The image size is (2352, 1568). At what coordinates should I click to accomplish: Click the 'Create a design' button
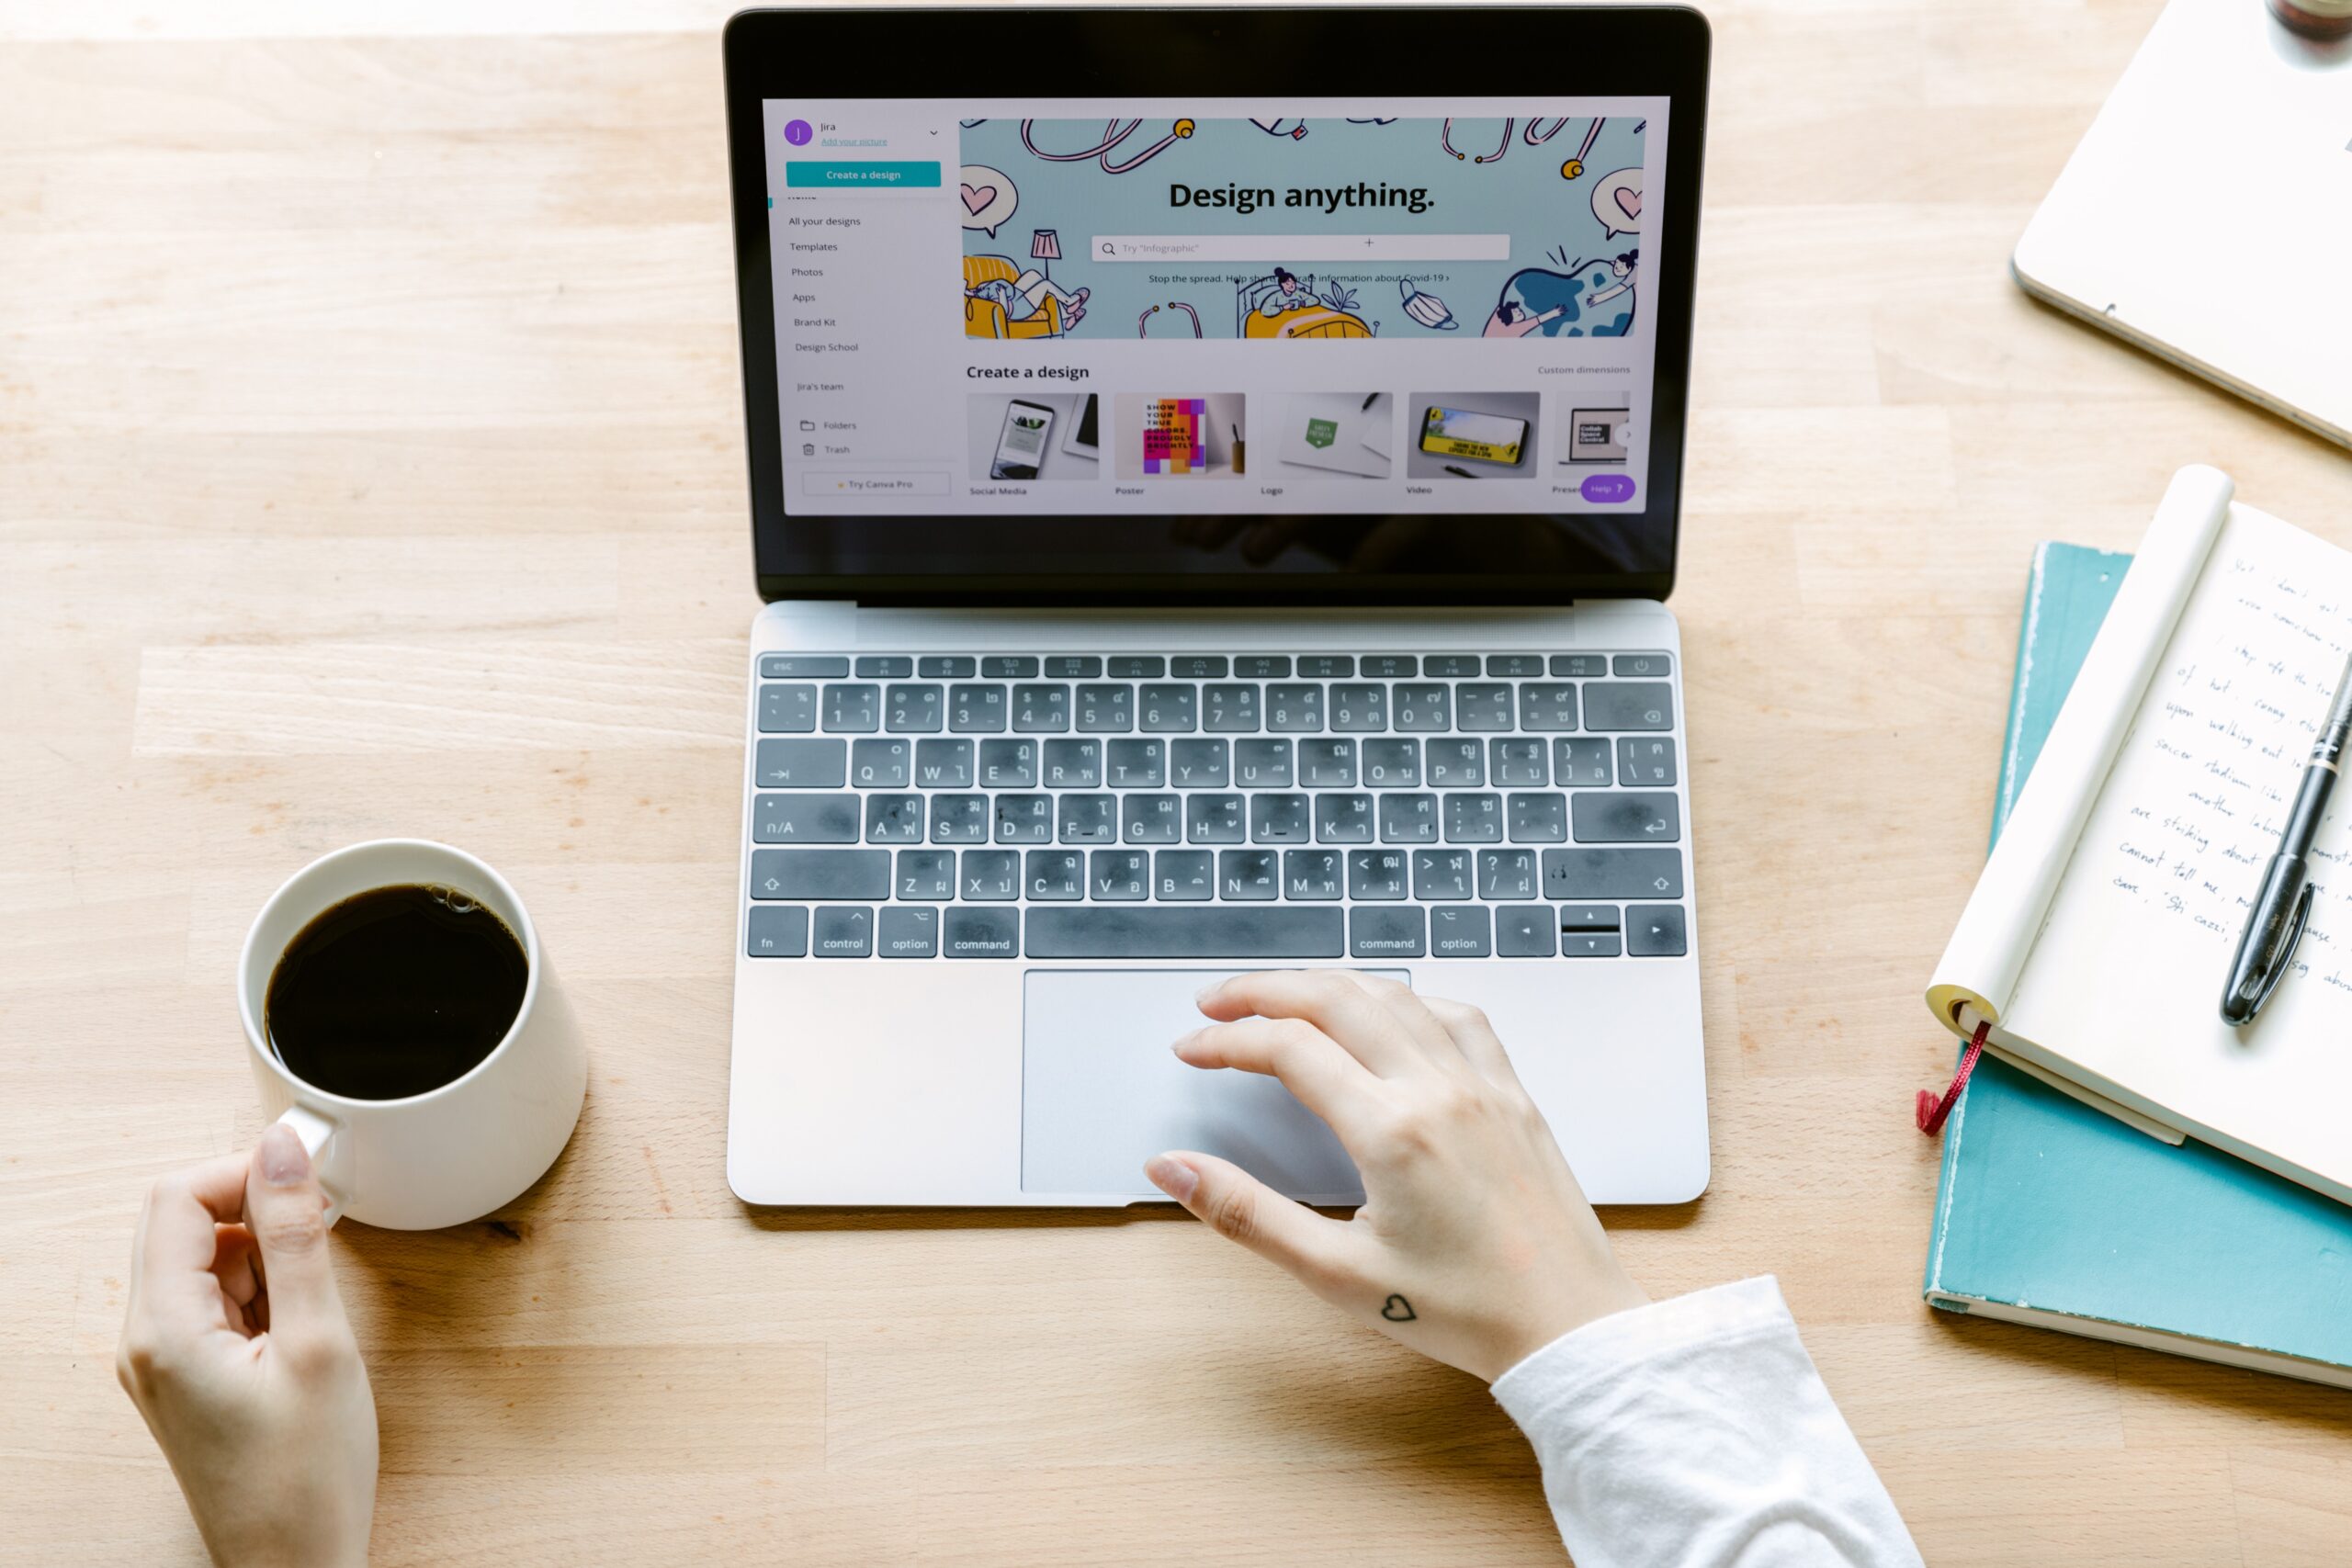863,175
